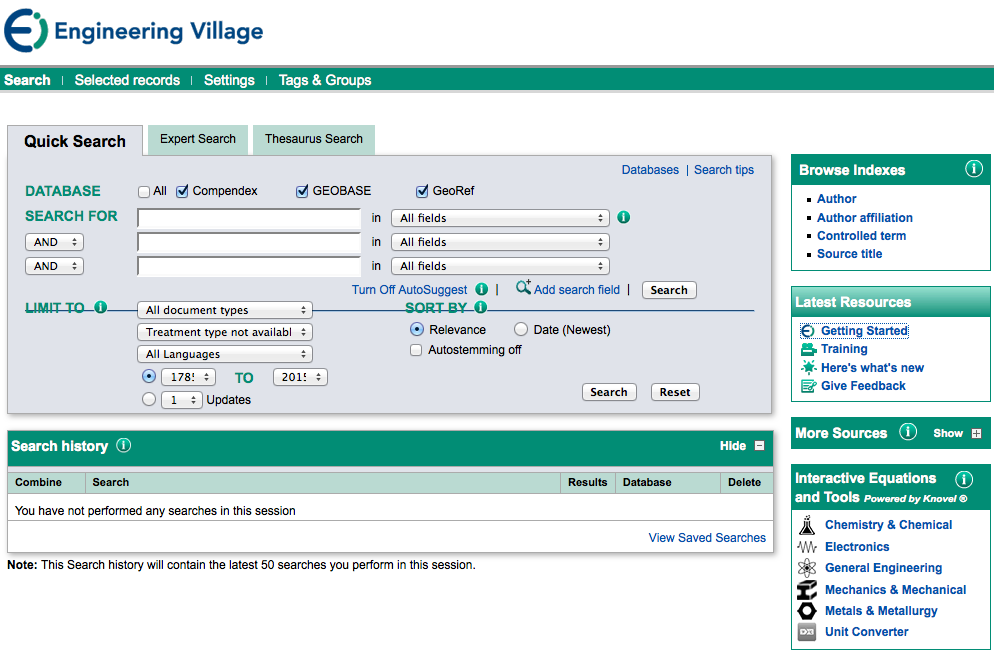Click Turn Off AutoSuggest link
Screen dimensions: 994x660
[410, 290]
